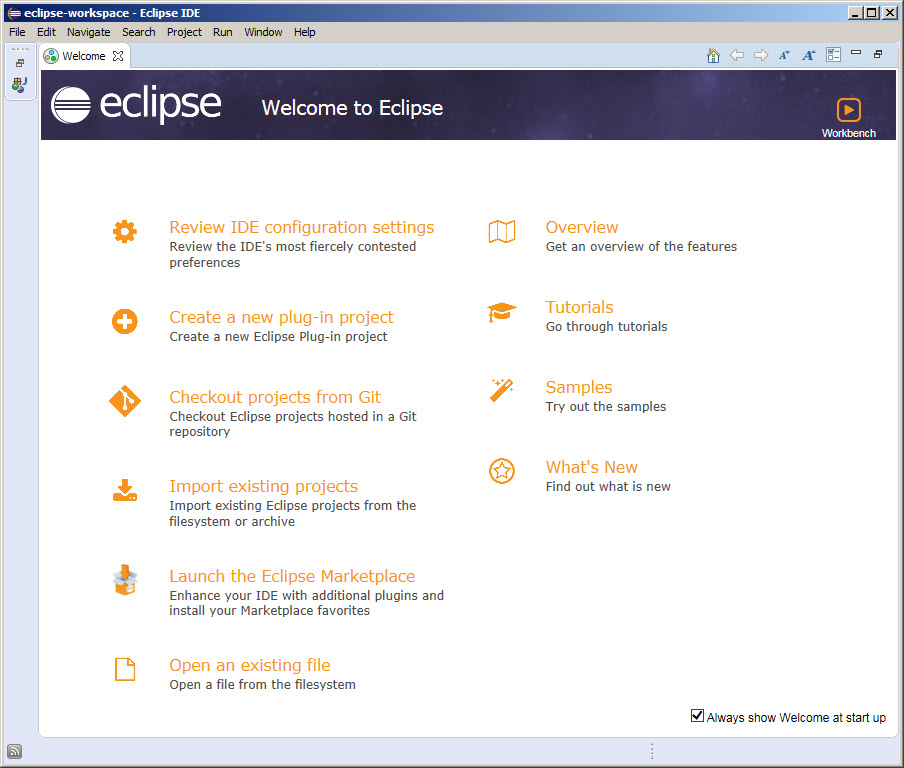Image resolution: width=904 pixels, height=768 pixels.
Task: Open the Create a new plug-in project link
Action: [281, 317]
